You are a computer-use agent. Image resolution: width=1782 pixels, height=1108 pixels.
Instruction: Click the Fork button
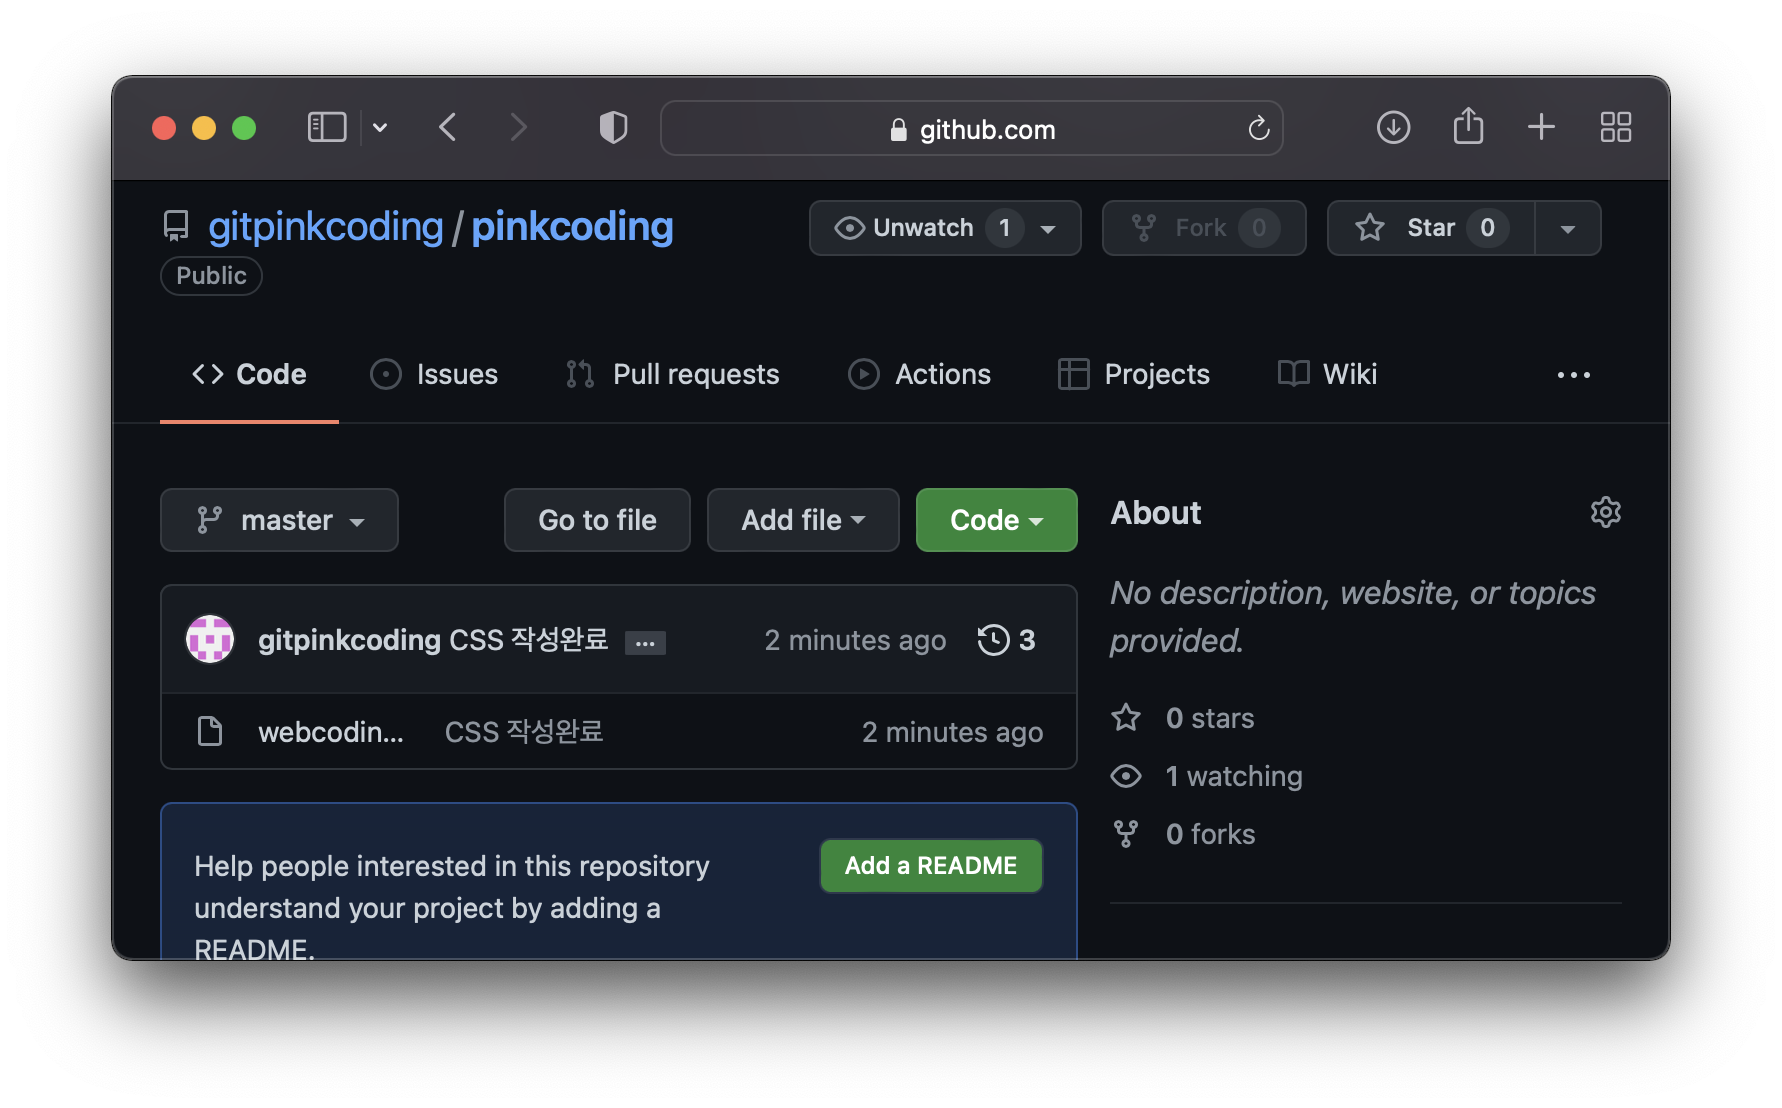click(1203, 228)
